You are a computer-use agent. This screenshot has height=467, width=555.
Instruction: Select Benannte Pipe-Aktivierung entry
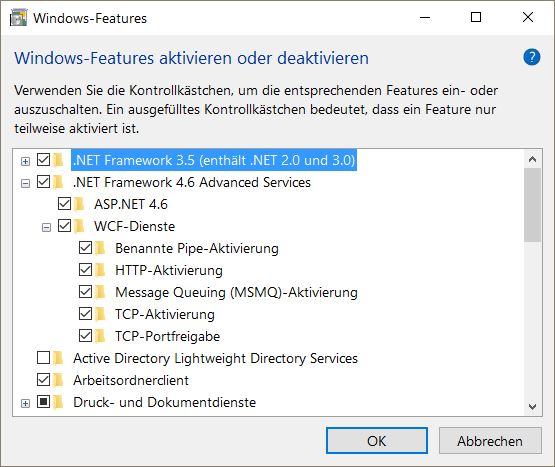197,248
